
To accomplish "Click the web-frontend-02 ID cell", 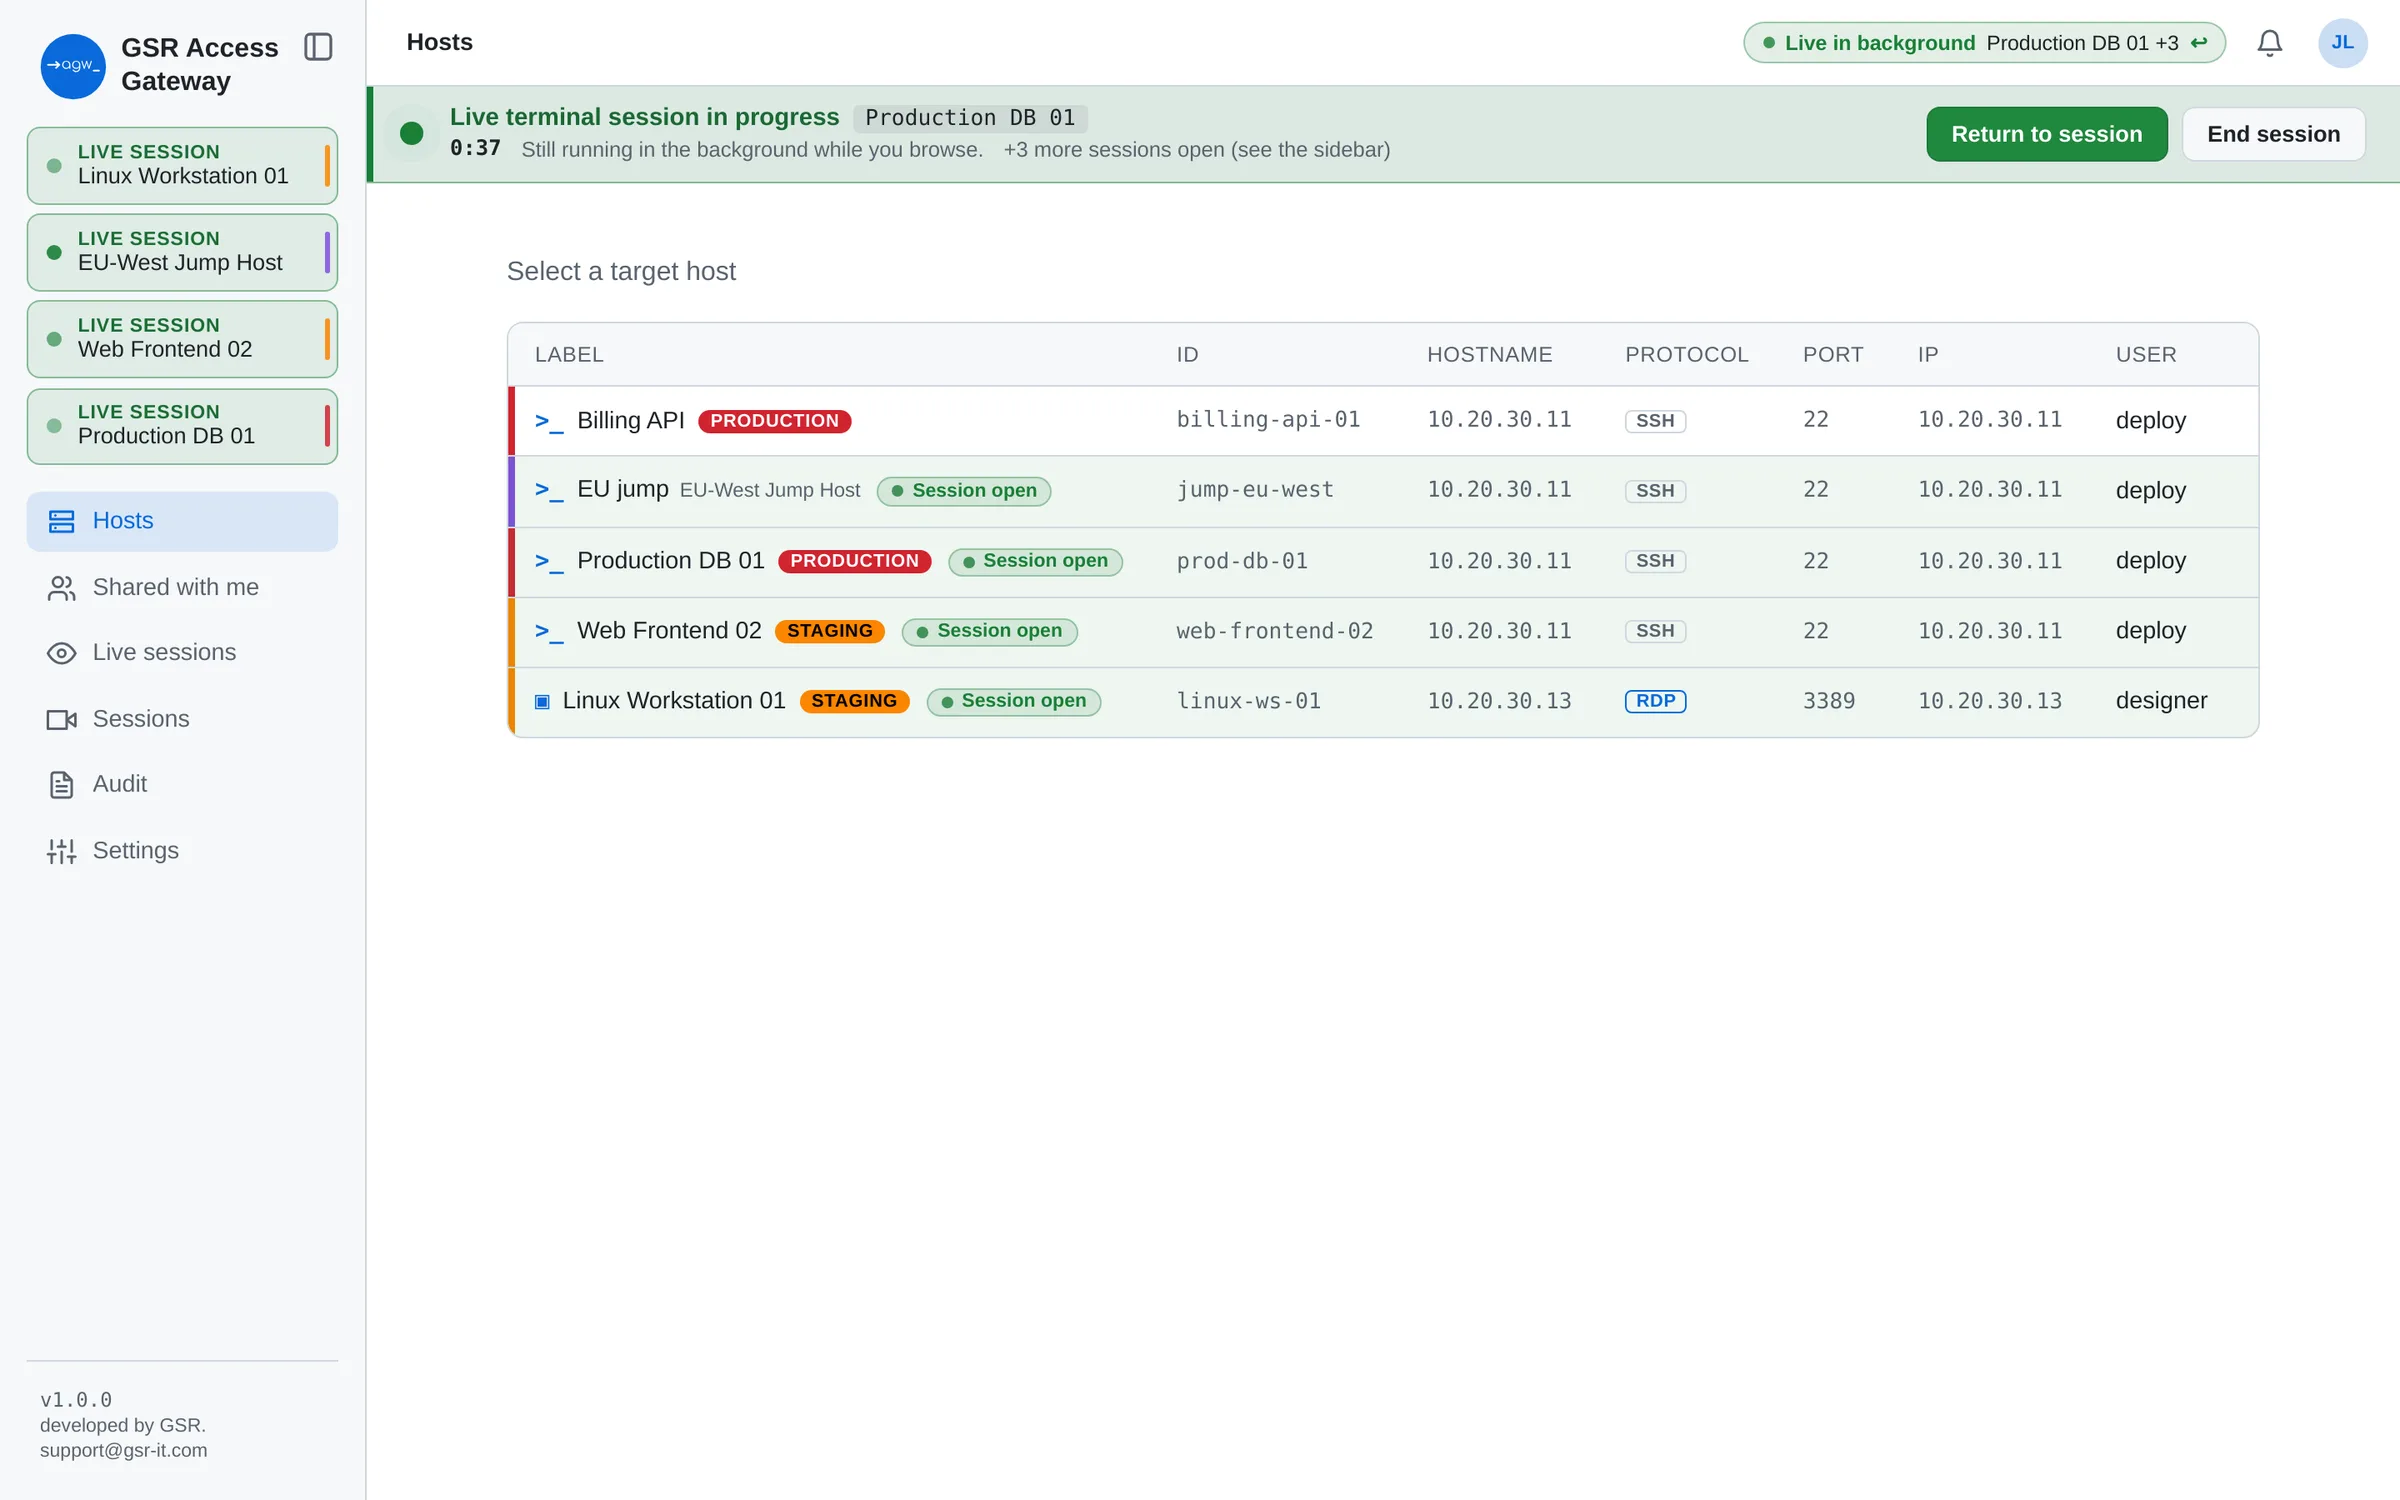I will pyautogui.click(x=1275, y=631).
